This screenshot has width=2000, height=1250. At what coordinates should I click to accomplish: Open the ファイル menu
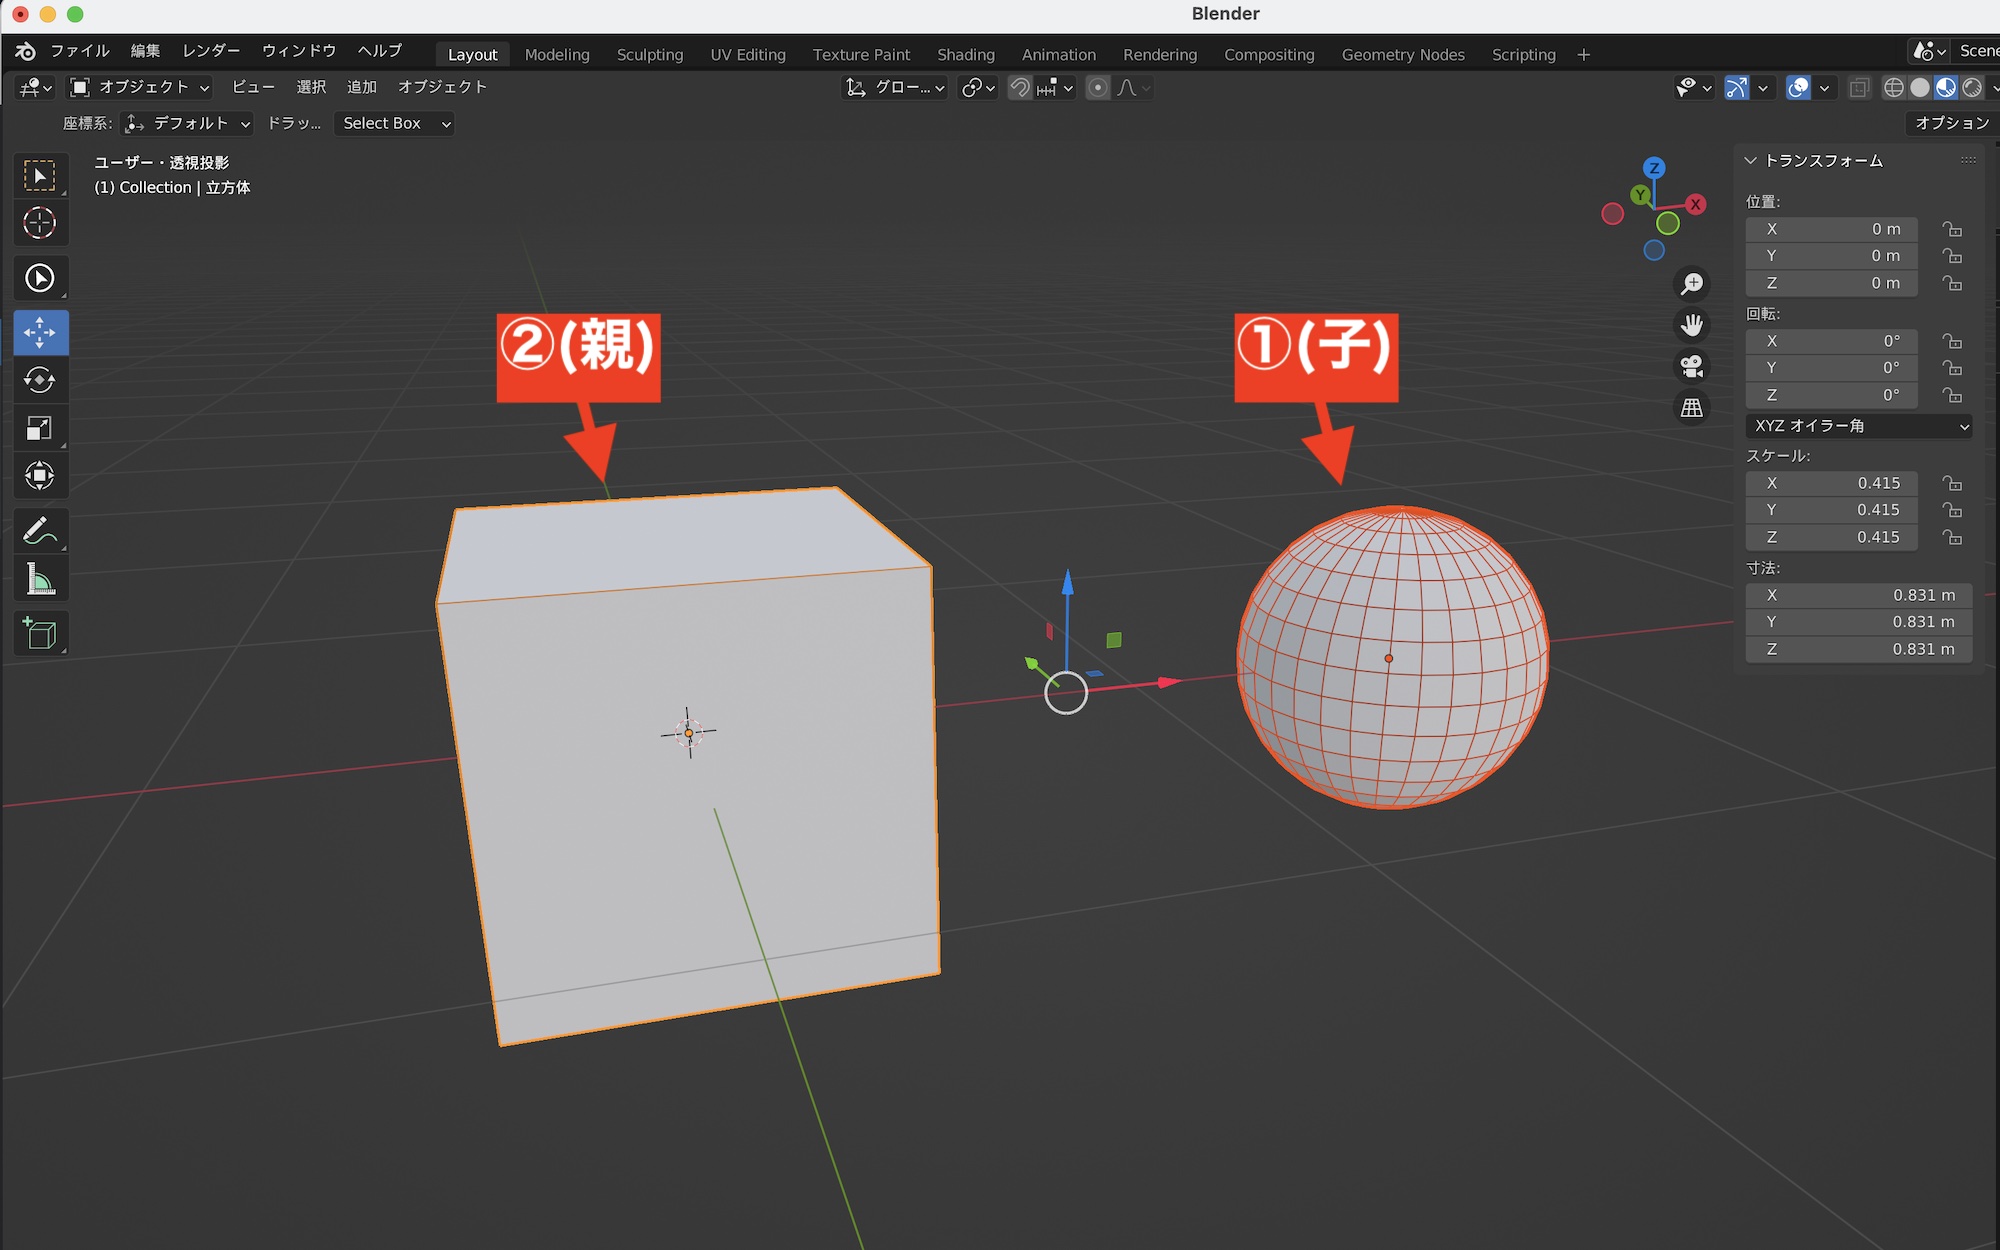click(x=80, y=51)
